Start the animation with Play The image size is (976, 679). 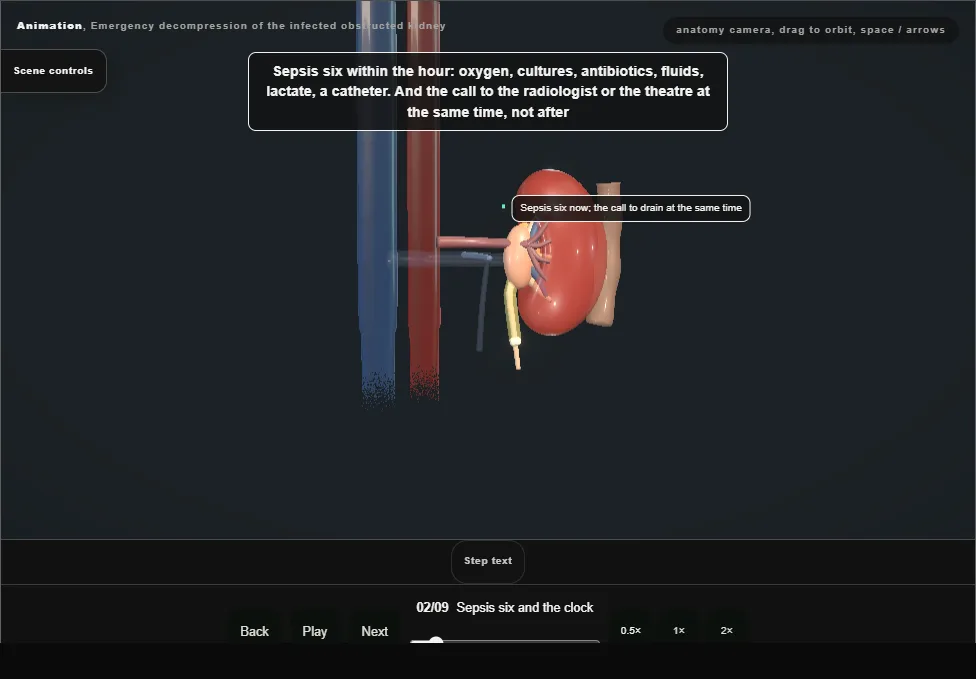point(314,631)
